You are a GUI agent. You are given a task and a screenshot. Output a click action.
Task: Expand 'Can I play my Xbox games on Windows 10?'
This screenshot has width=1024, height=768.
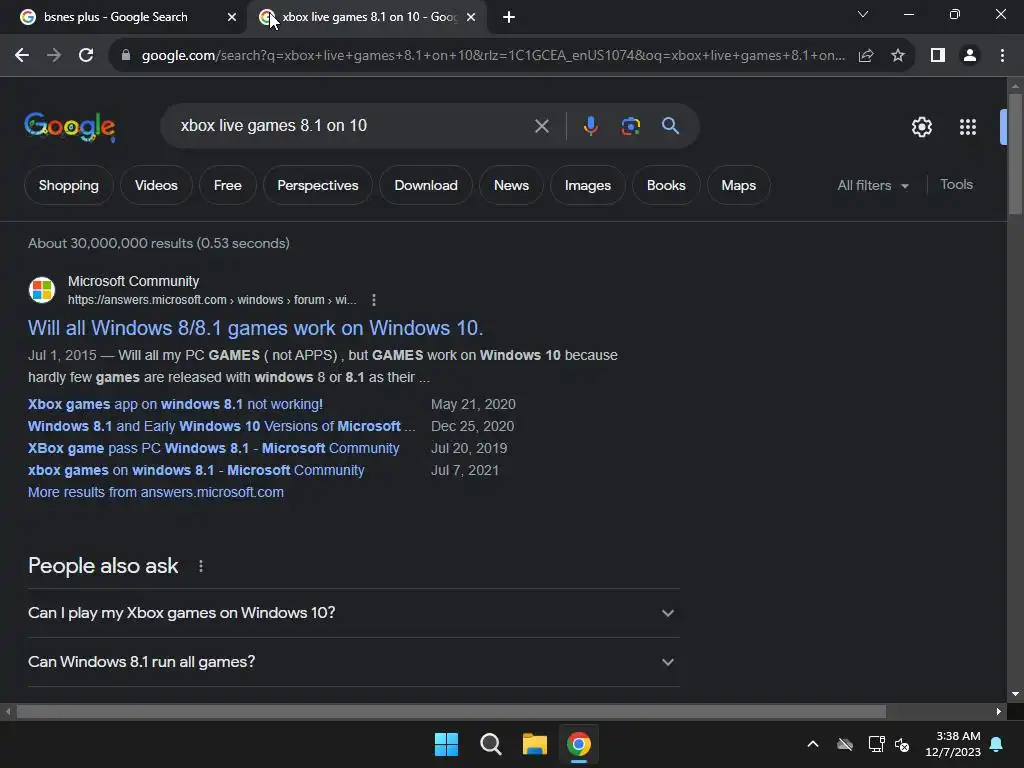click(x=354, y=613)
